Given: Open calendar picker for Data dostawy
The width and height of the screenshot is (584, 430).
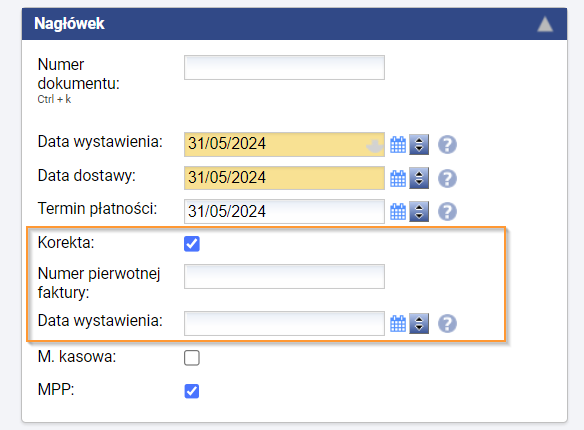Looking at the screenshot, I should [x=398, y=178].
